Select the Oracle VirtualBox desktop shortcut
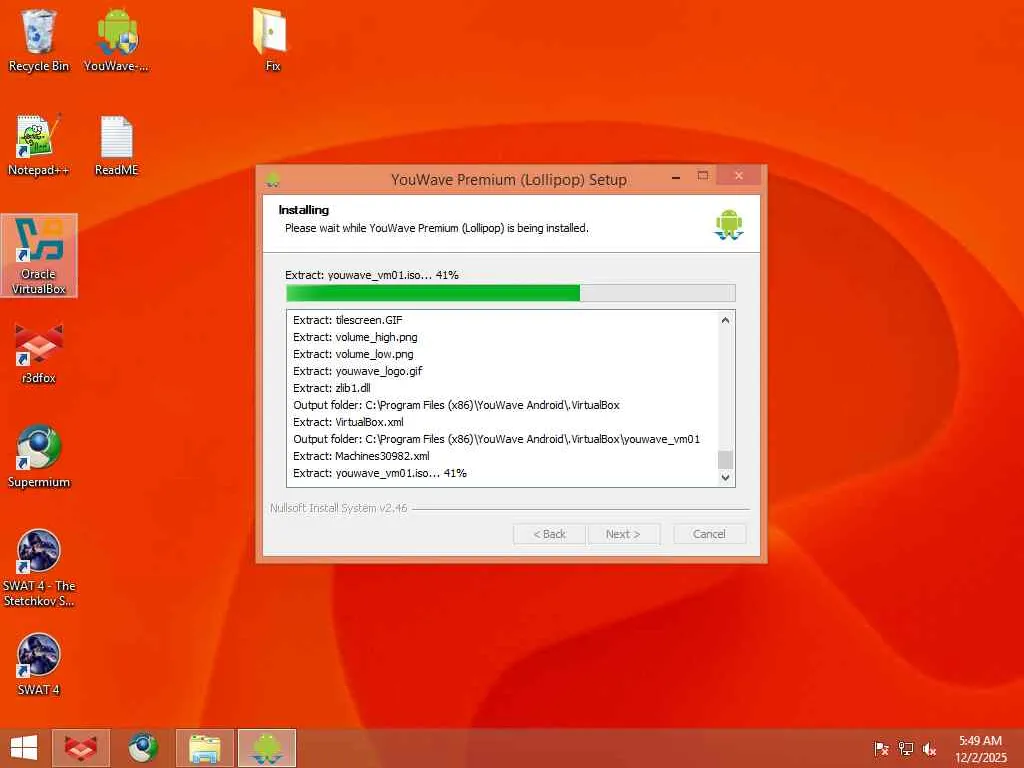The width and height of the screenshot is (1024, 768). pos(39,255)
